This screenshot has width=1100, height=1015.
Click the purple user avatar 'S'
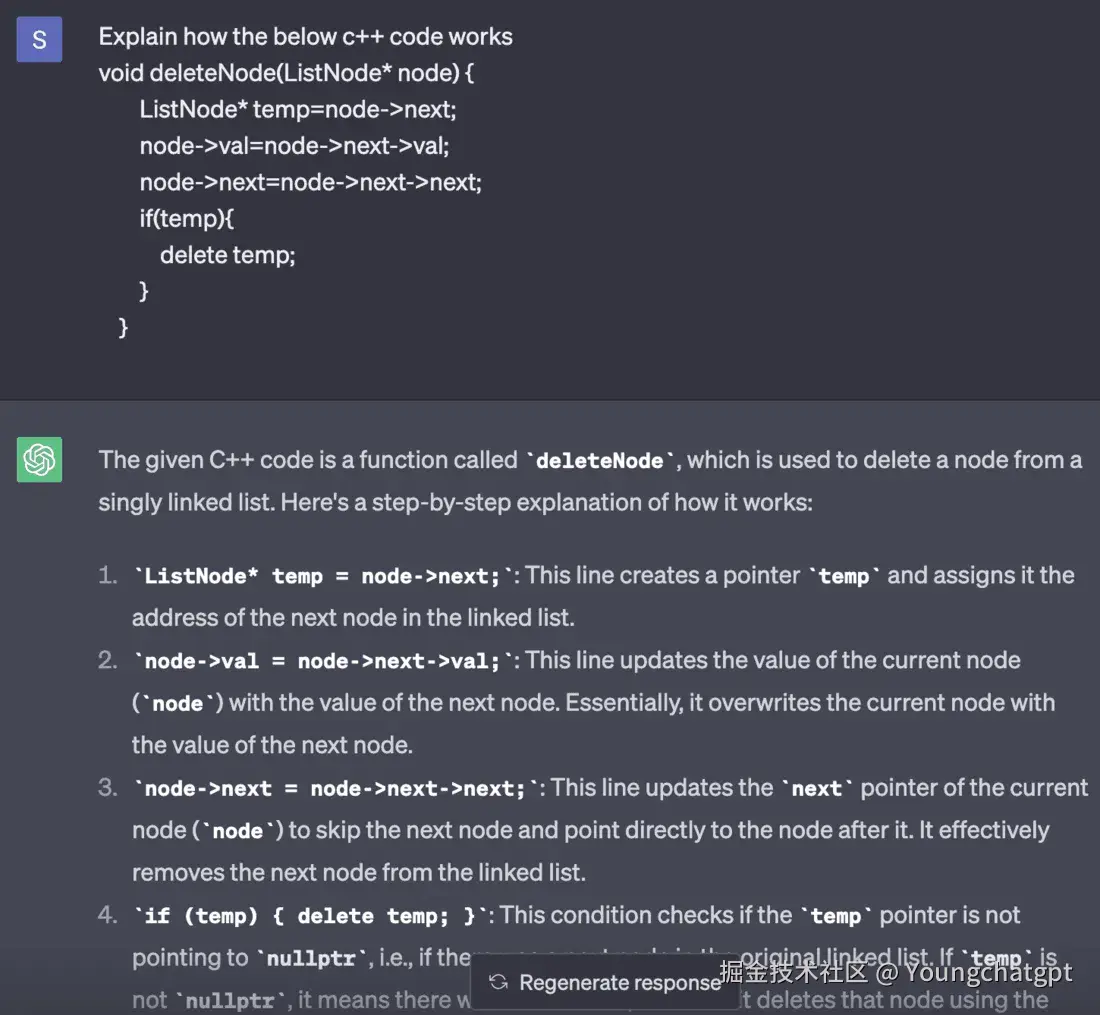[39, 40]
